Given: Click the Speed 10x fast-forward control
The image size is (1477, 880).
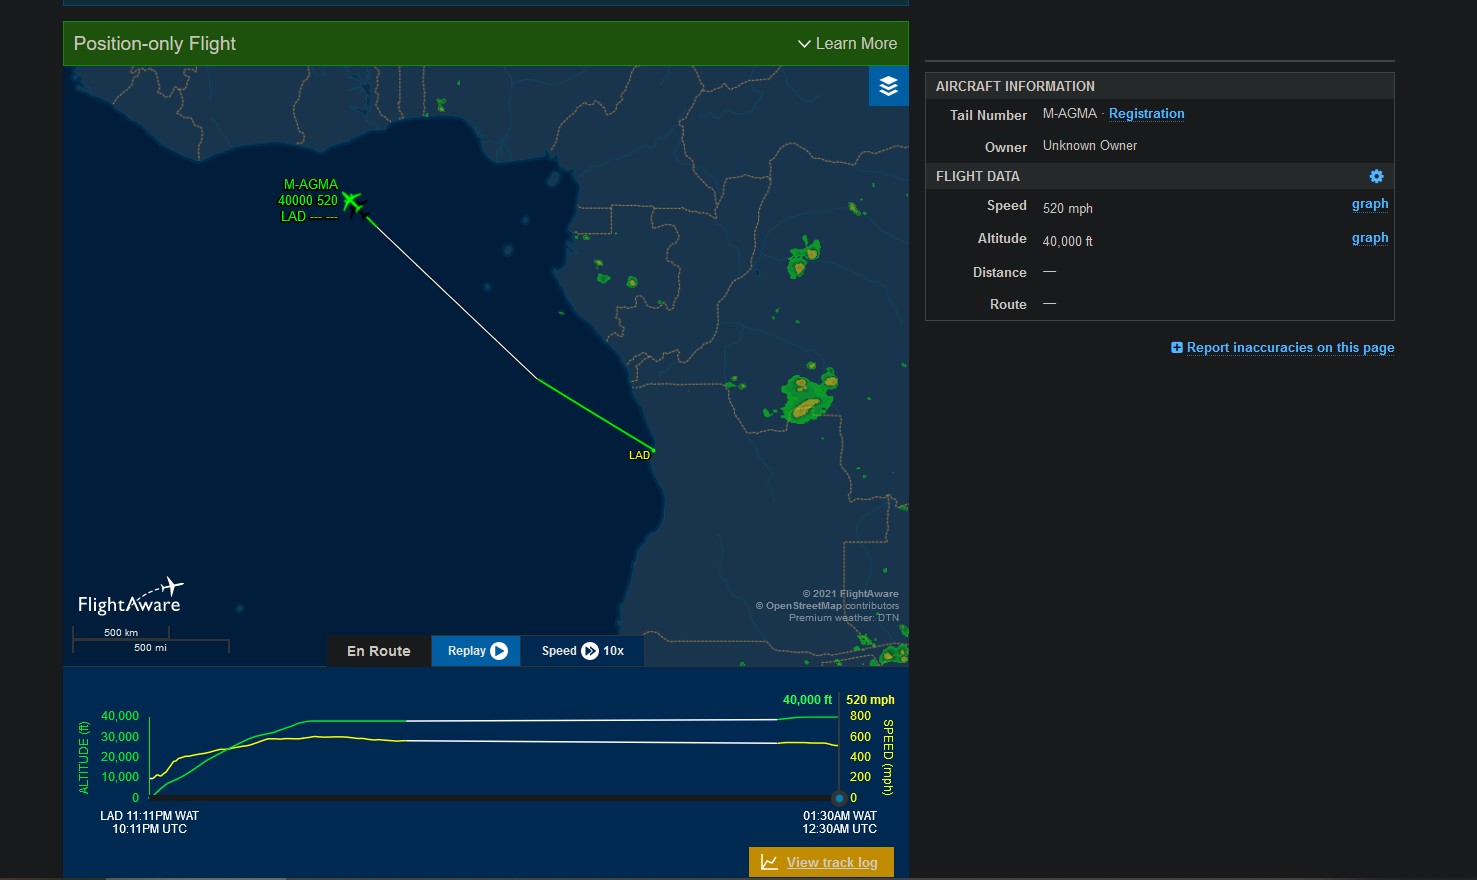Looking at the screenshot, I should point(582,651).
